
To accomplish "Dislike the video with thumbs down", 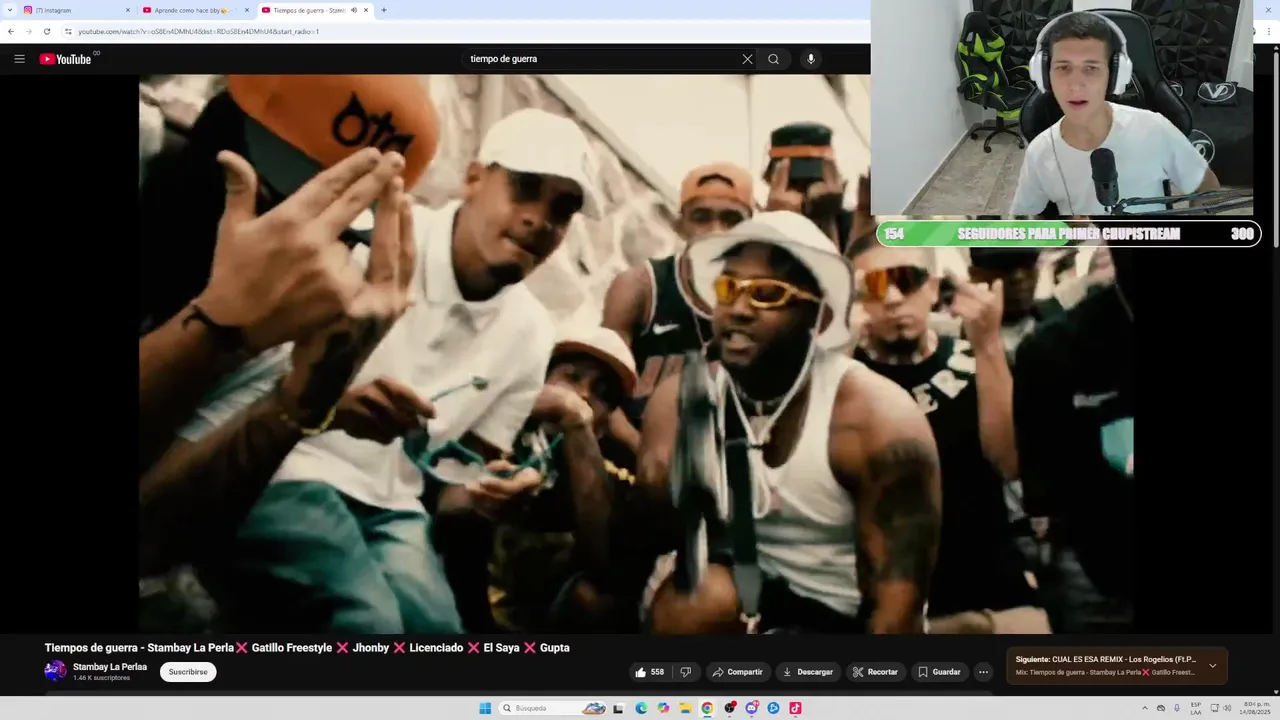I will pos(685,672).
